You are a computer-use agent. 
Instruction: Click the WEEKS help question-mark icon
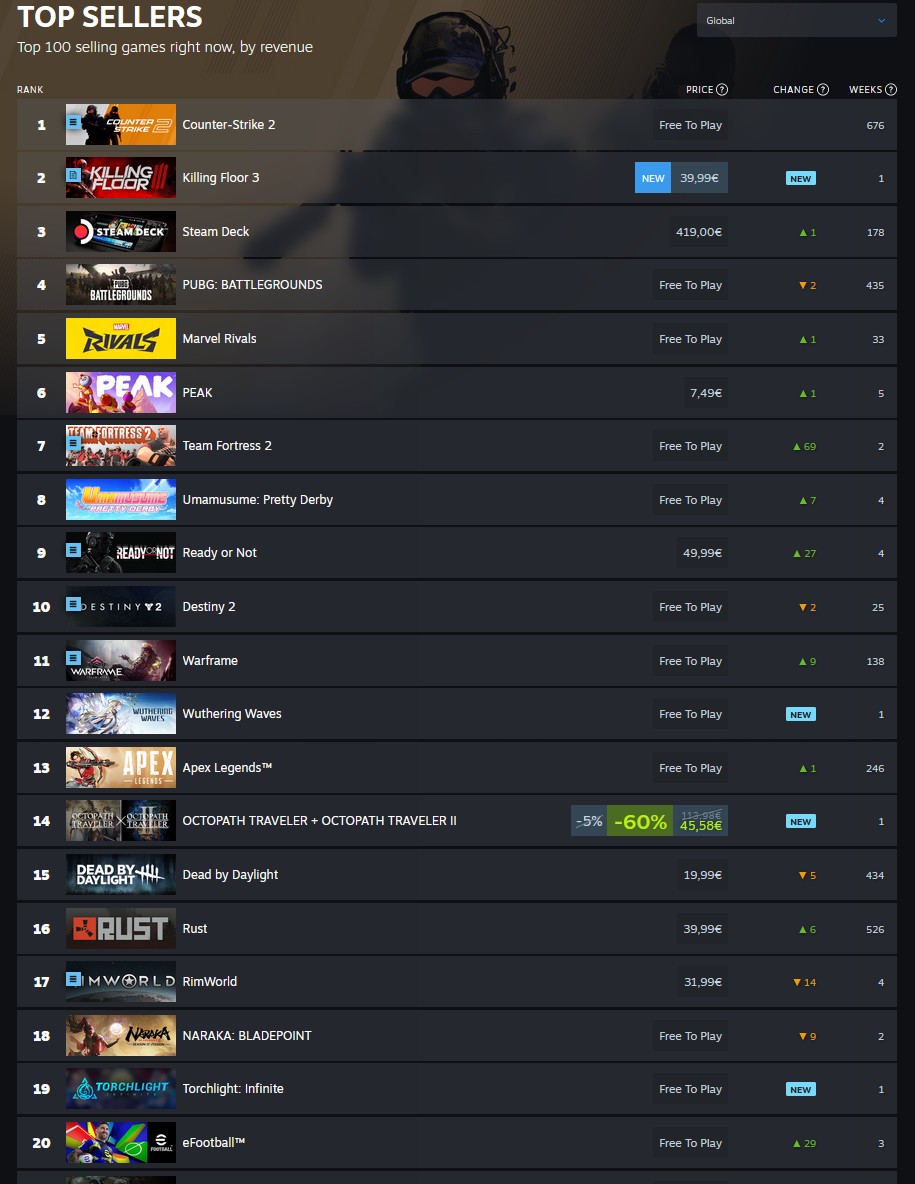(891, 89)
